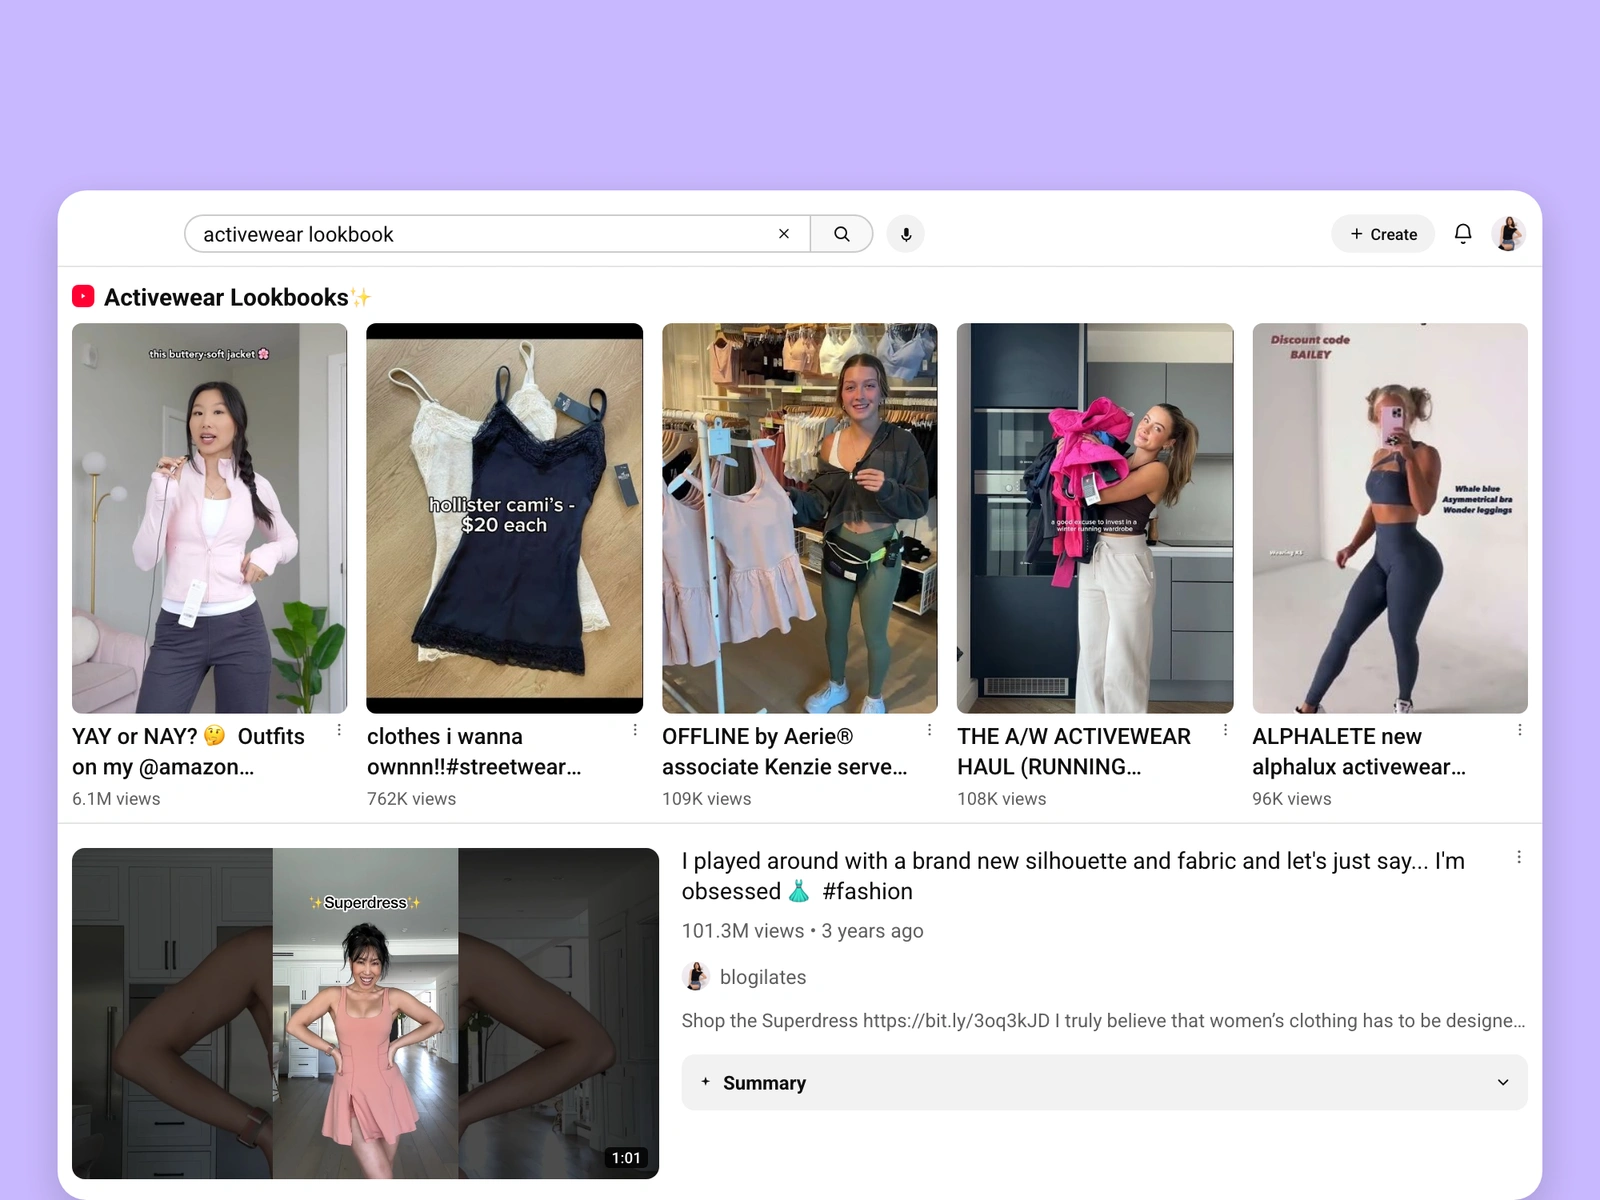
Task: Click the '108K views' text
Action: (1001, 799)
